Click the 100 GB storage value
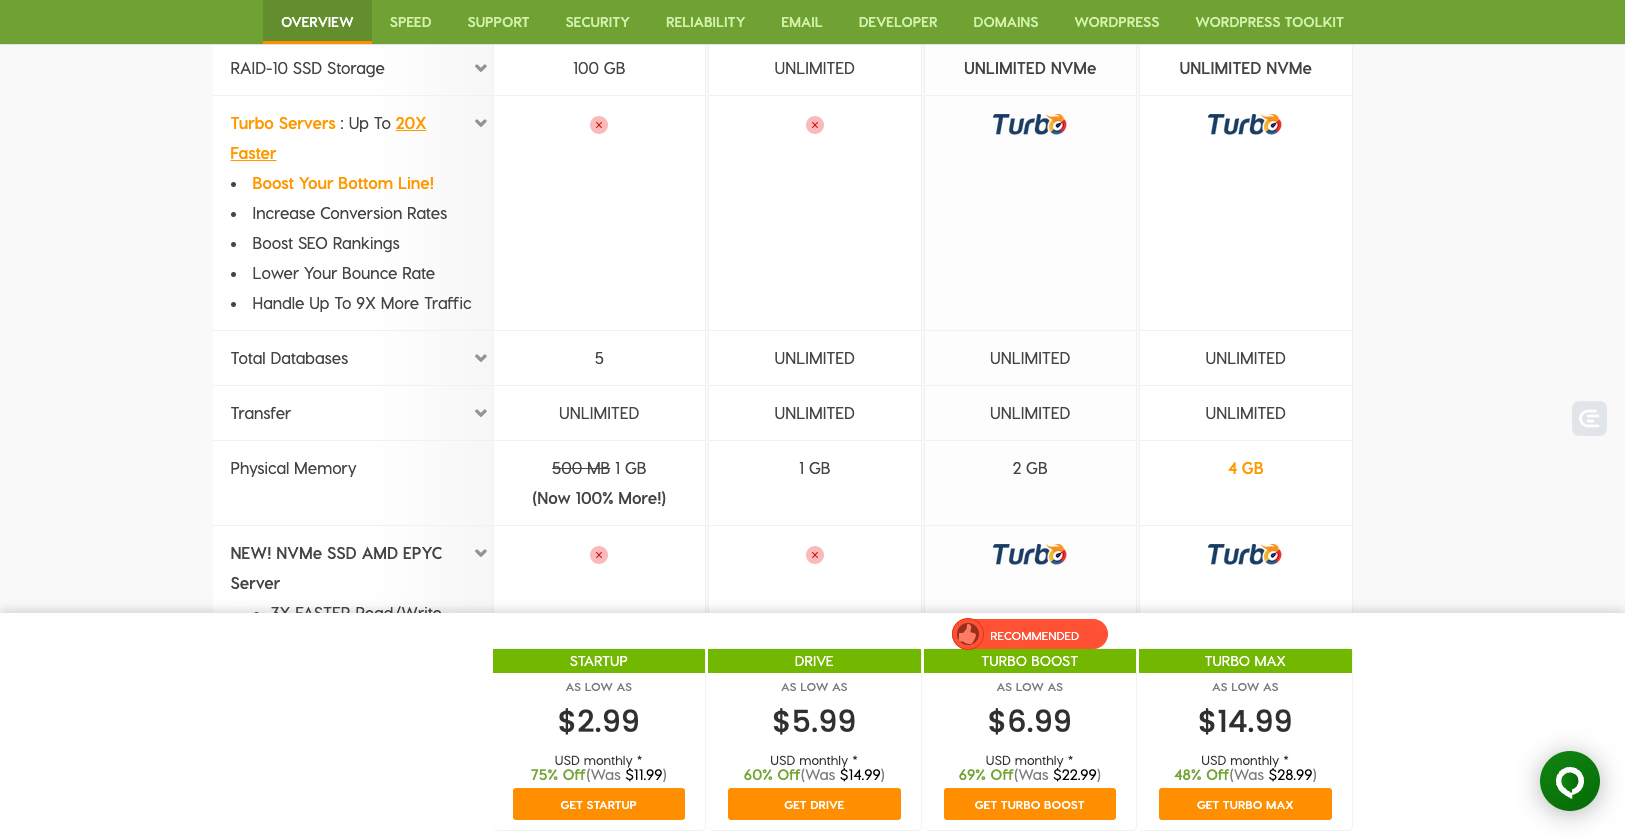Viewport: 1625px width, 836px height. (599, 68)
